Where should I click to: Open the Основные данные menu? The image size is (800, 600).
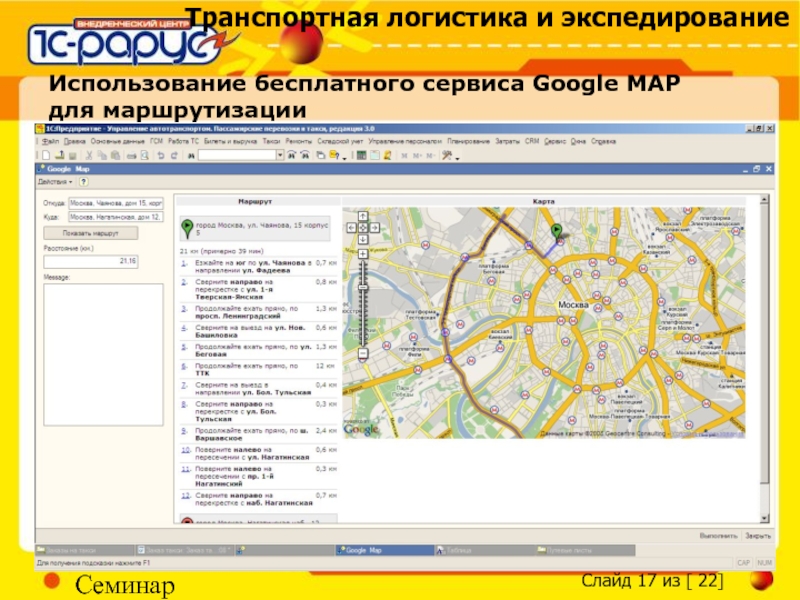[117, 141]
